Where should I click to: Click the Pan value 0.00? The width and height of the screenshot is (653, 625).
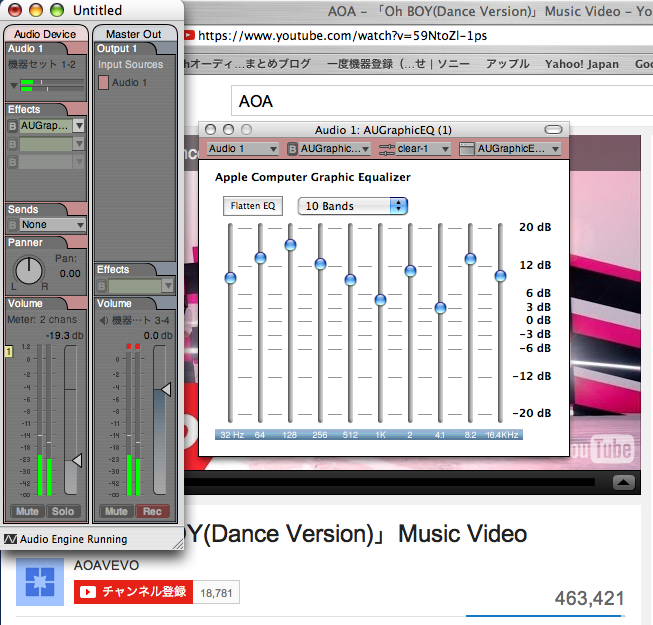pos(70,274)
